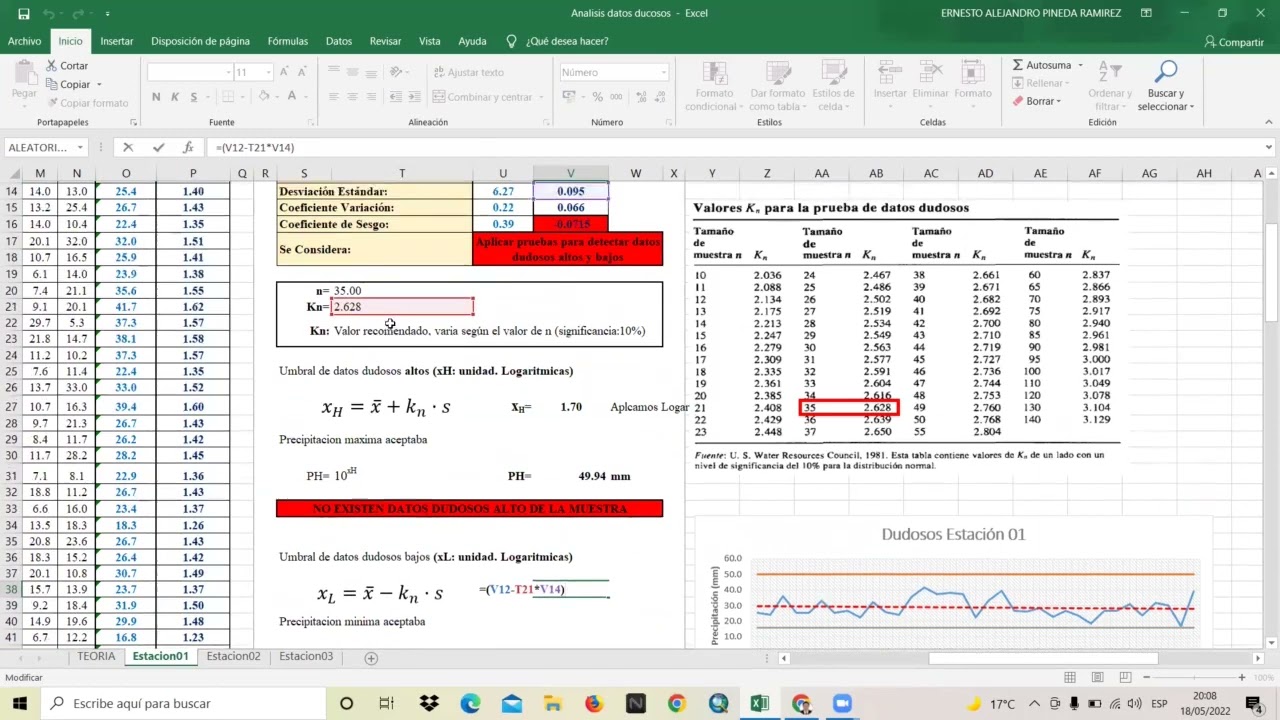Open the Número format dropdown
The width and height of the screenshot is (1280, 720).
point(663,72)
